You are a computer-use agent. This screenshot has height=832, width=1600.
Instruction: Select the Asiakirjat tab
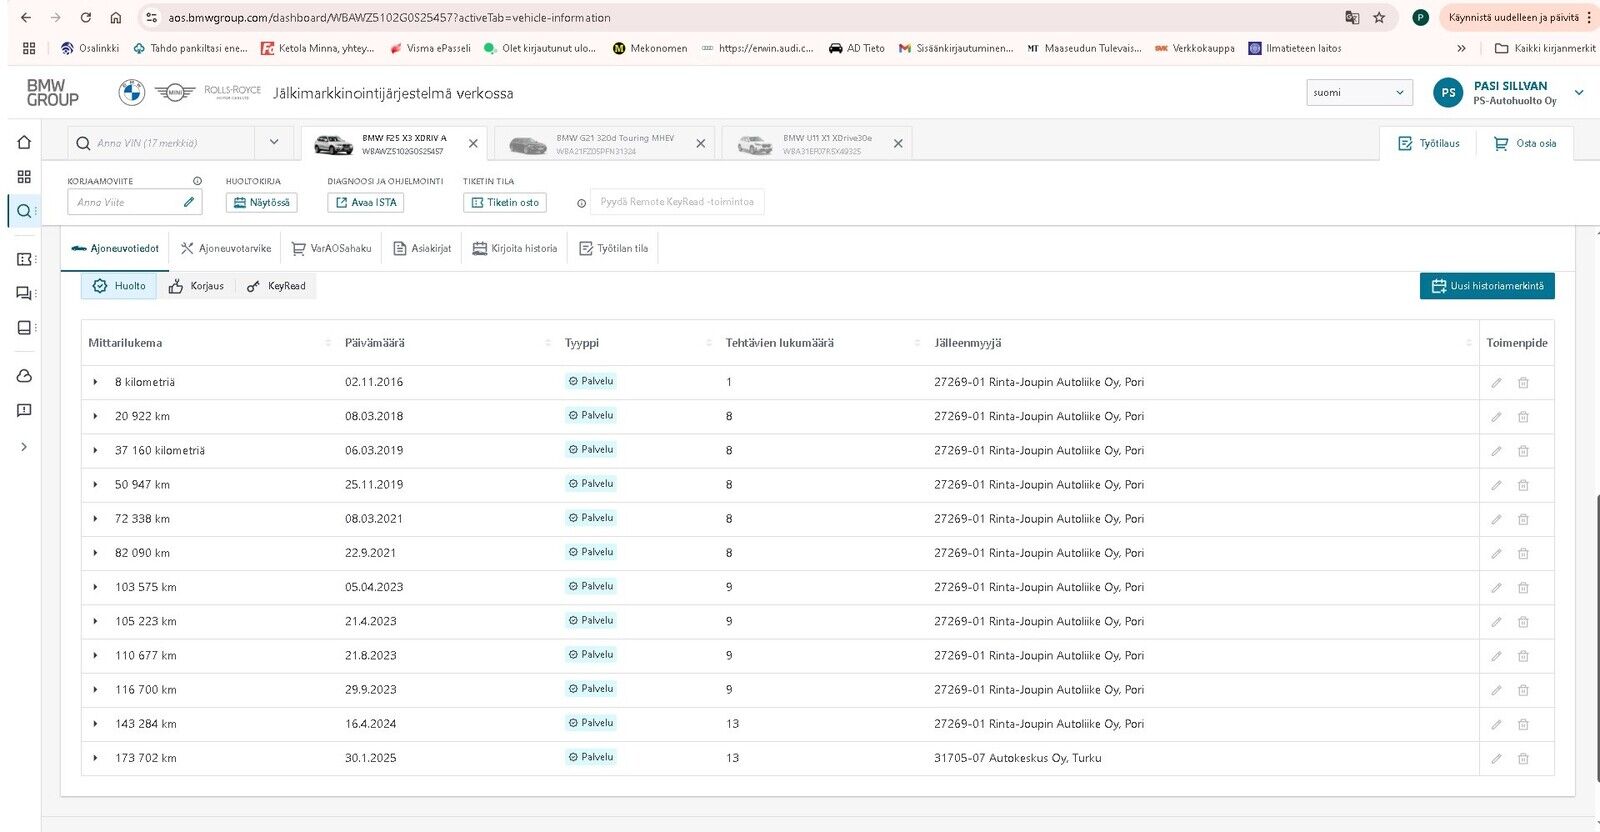tap(422, 248)
